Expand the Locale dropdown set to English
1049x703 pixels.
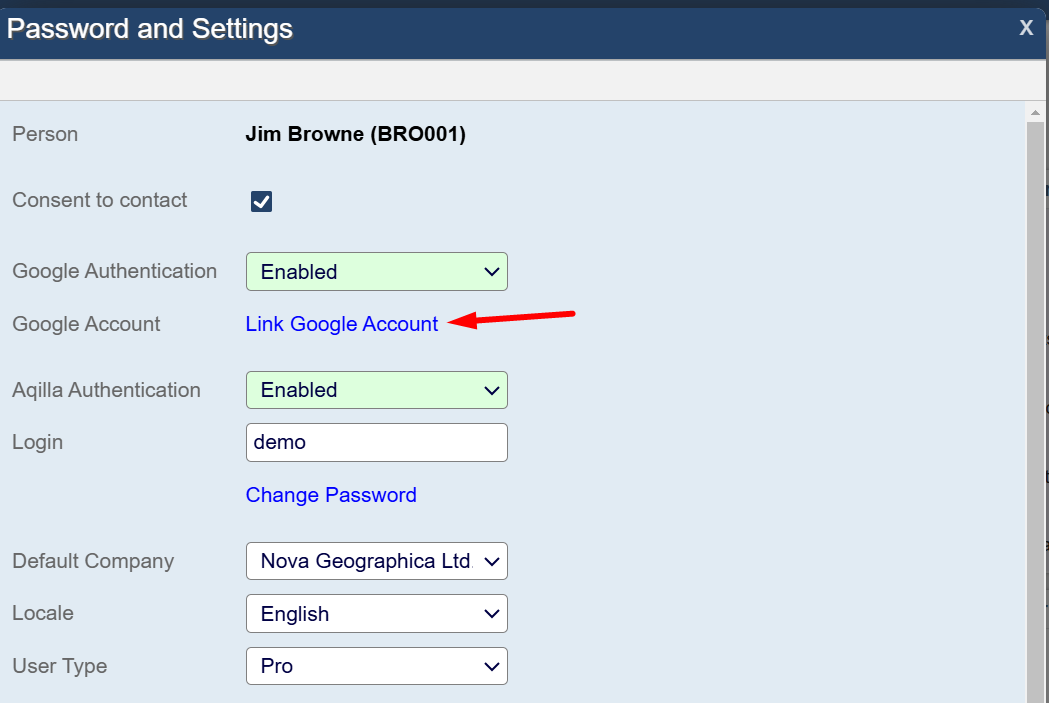[376, 614]
